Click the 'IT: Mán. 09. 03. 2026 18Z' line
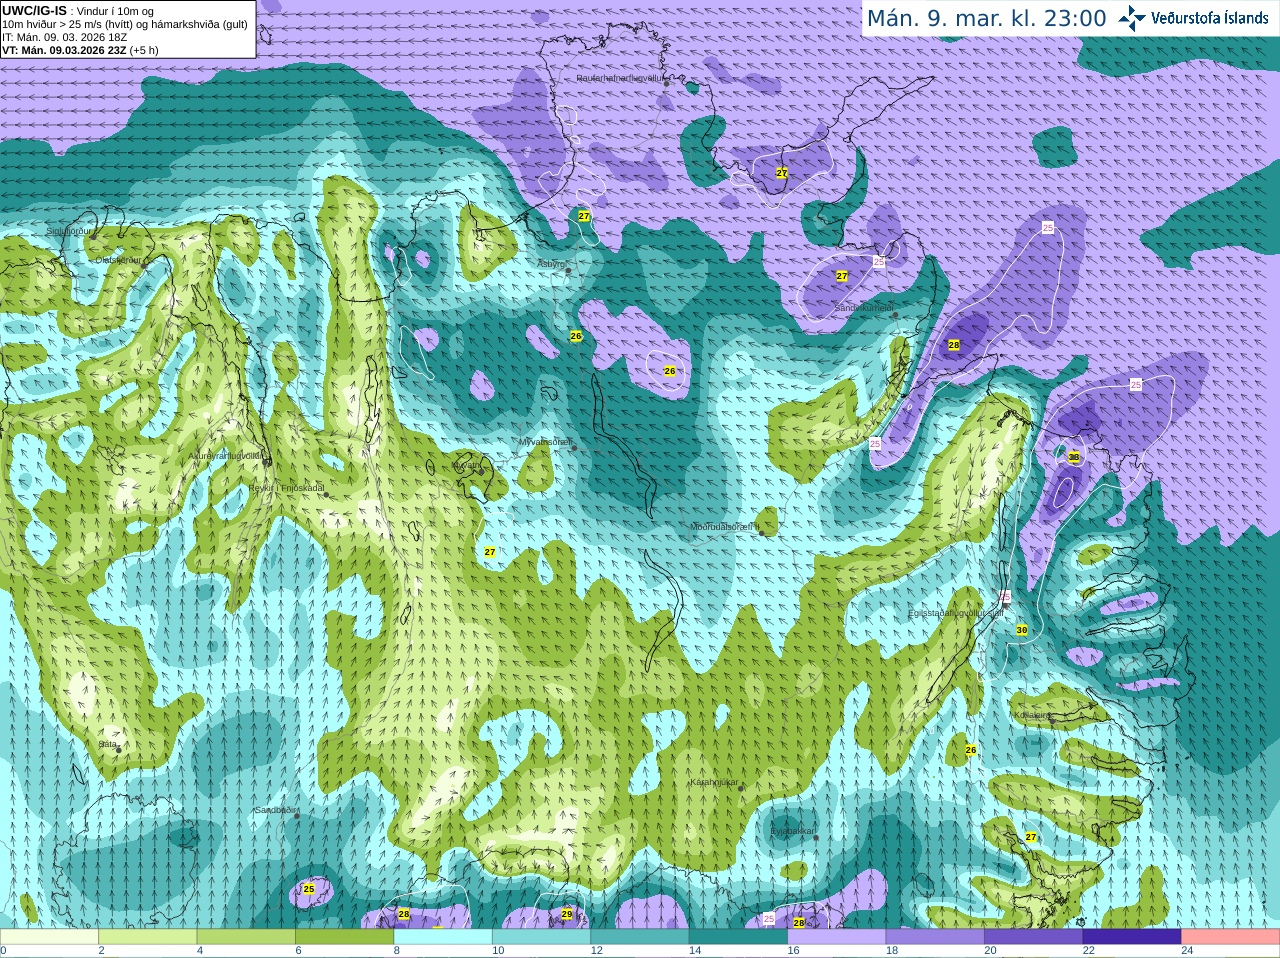This screenshot has height=958, width=1280. click(65, 37)
